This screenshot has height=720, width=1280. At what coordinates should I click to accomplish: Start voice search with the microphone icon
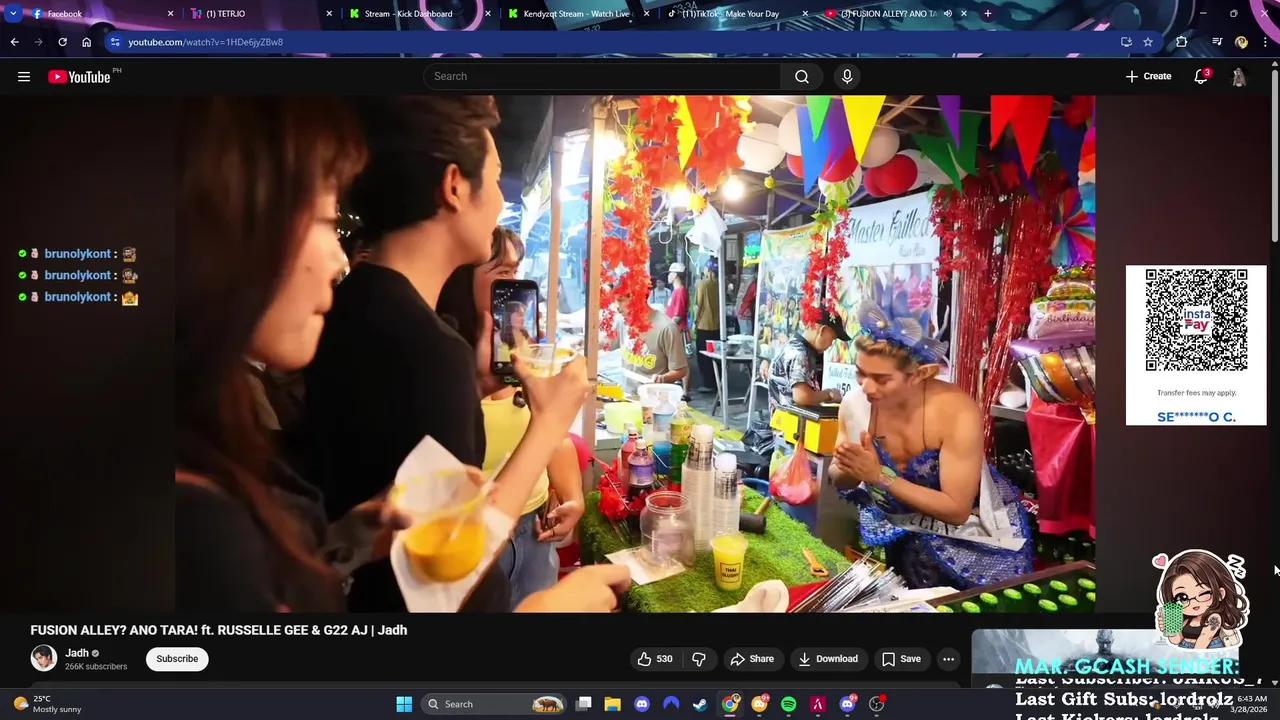click(847, 76)
